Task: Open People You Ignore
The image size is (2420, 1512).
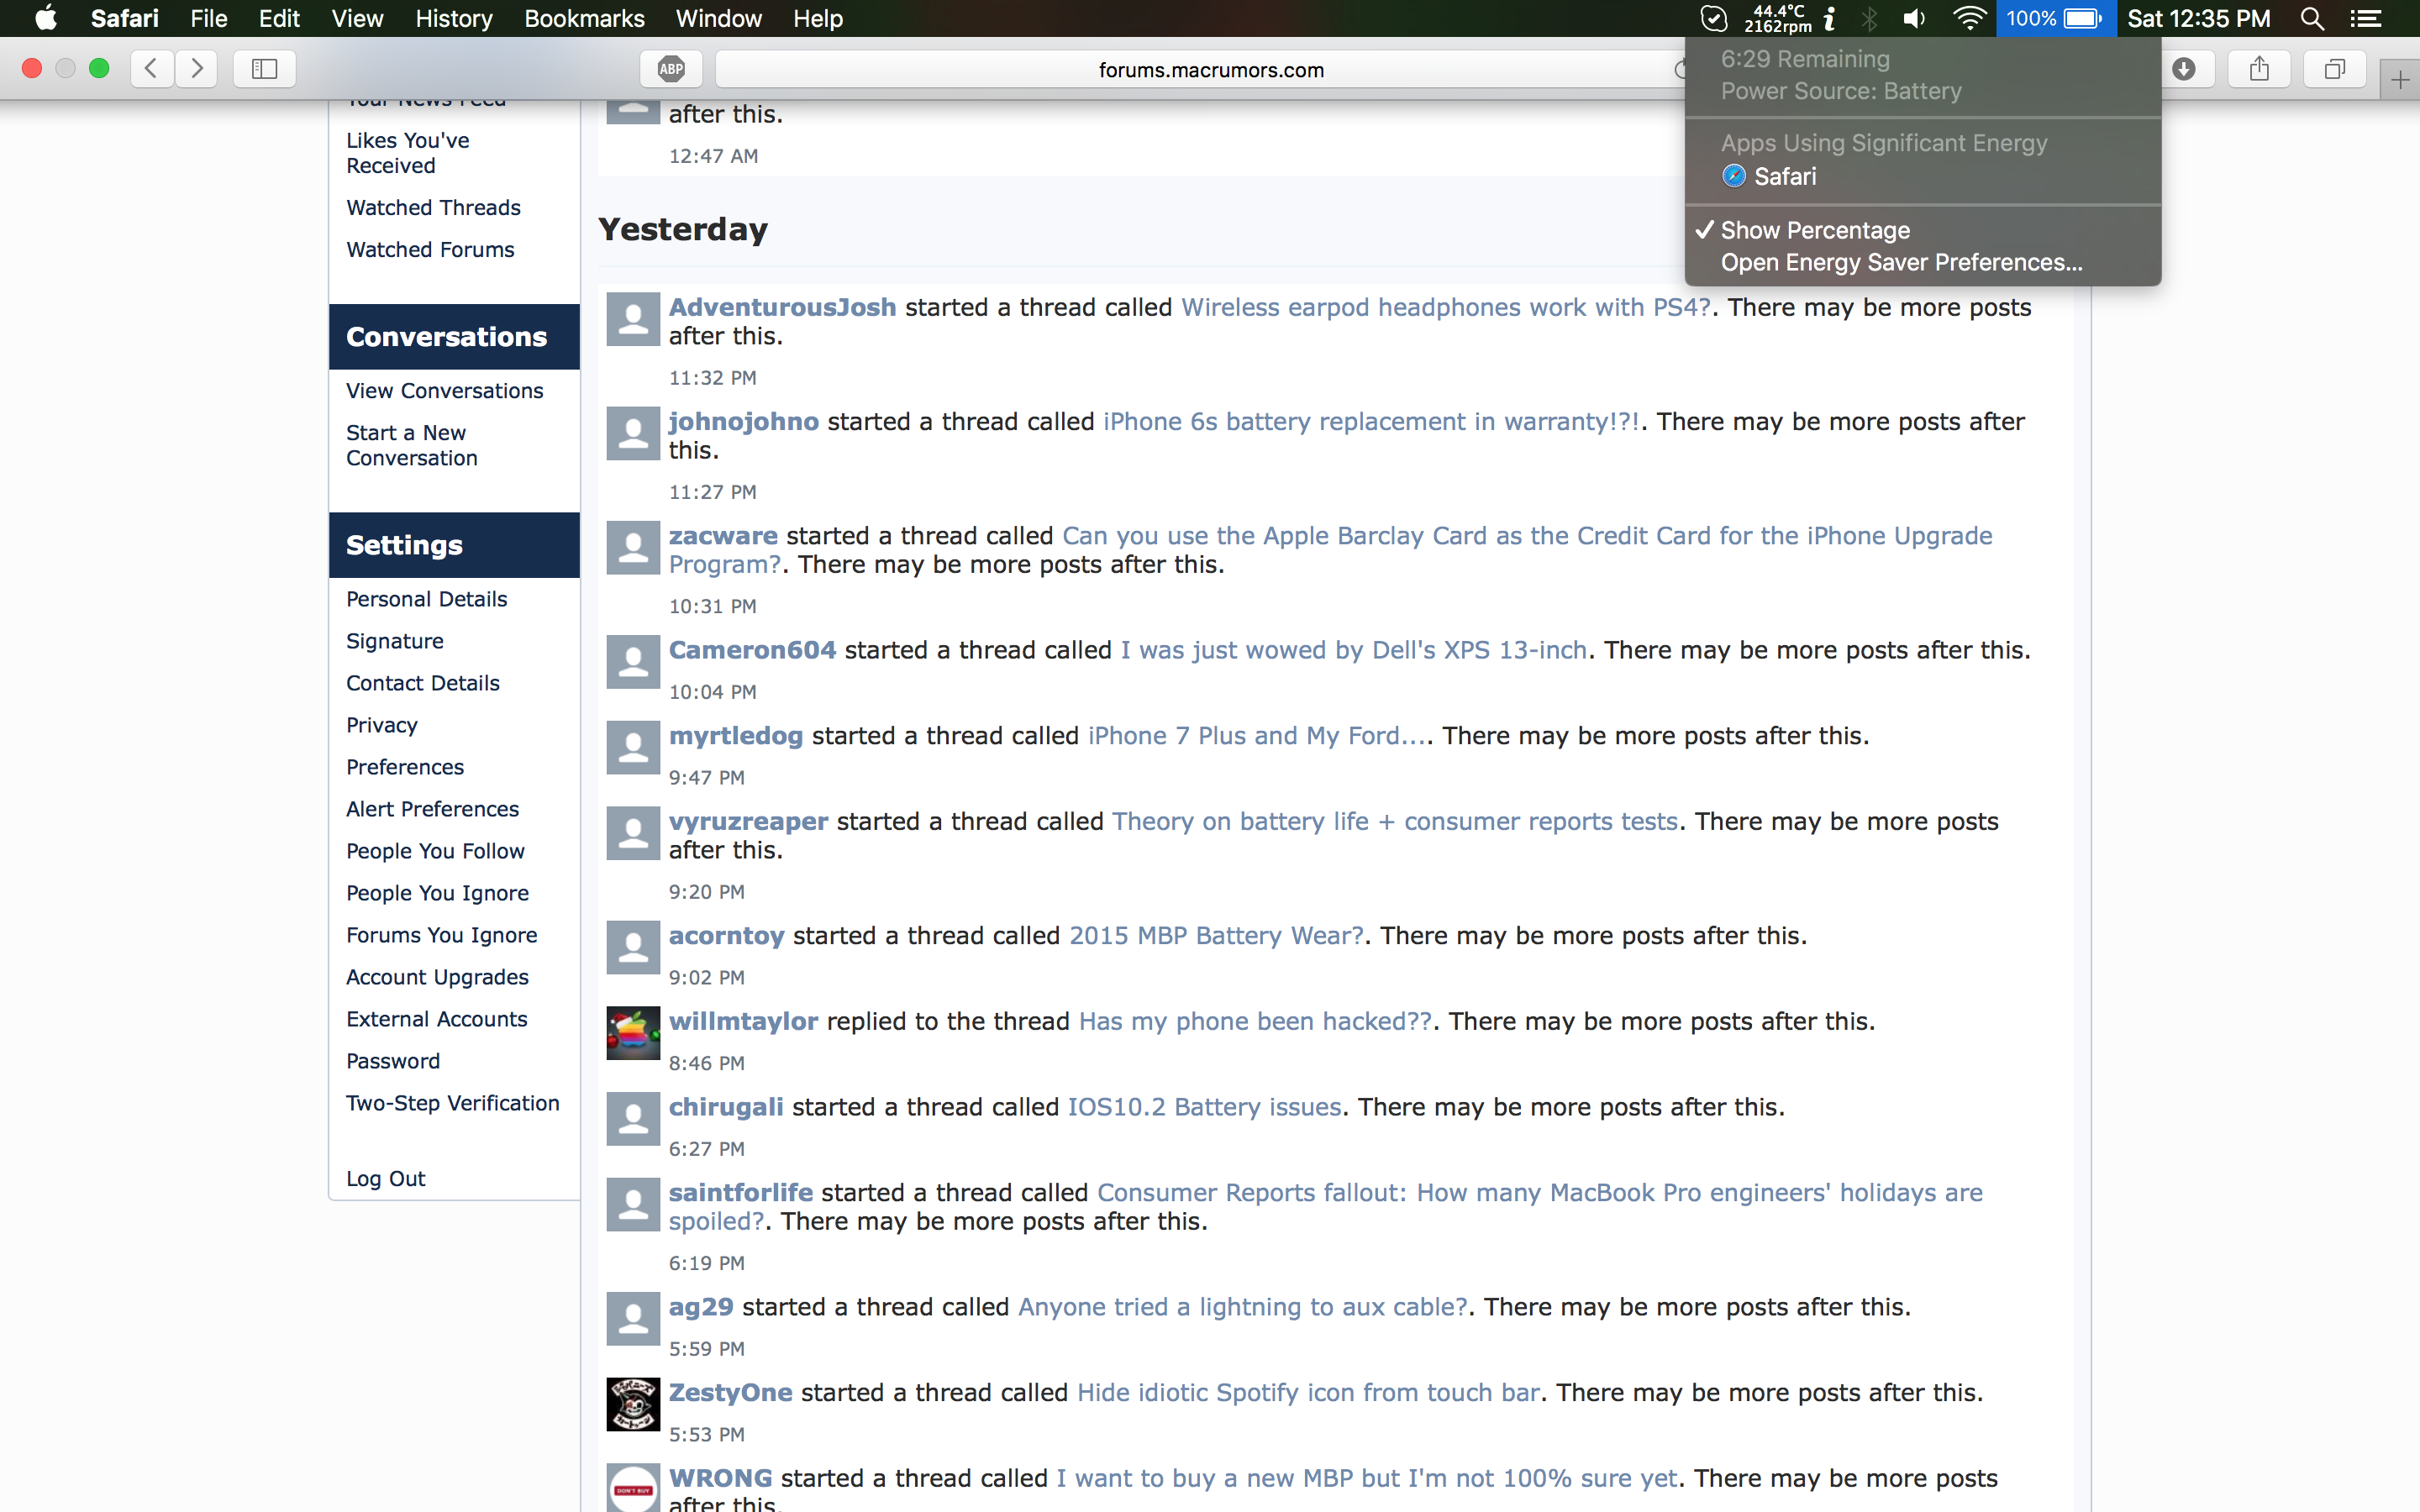Action: pos(437,892)
